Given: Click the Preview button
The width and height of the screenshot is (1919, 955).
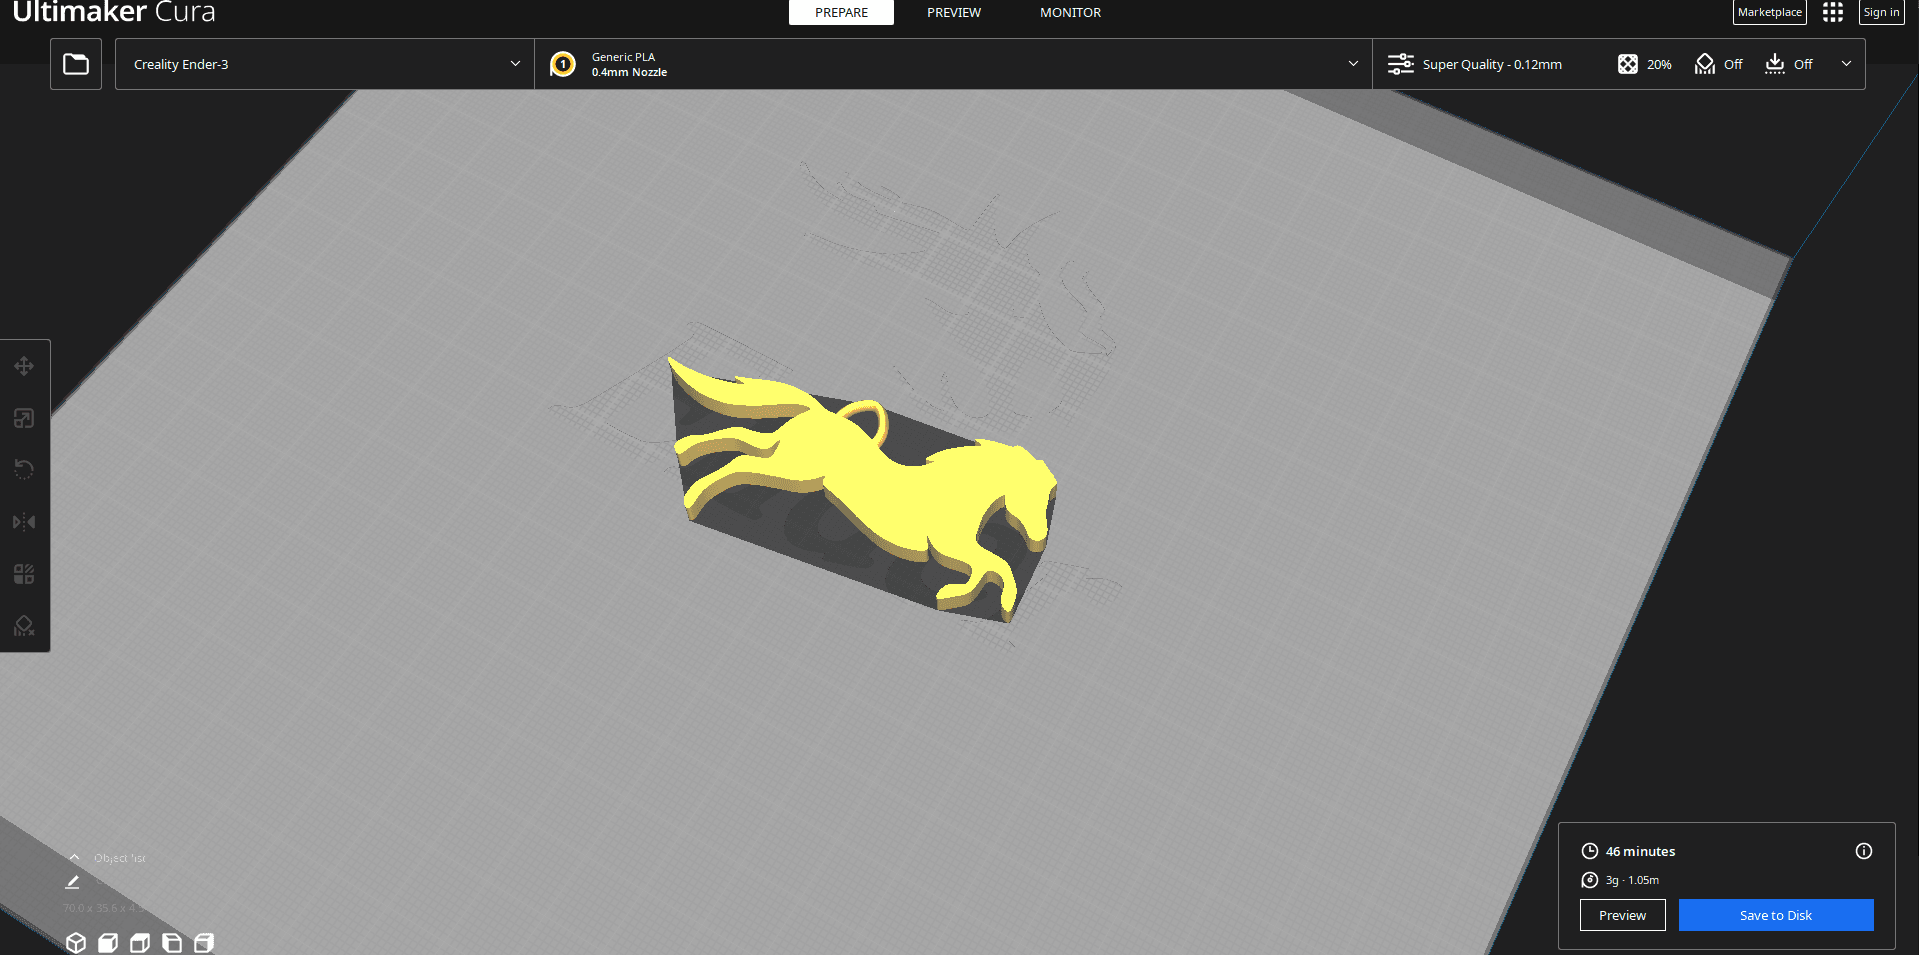Looking at the screenshot, I should (x=1622, y=915).
